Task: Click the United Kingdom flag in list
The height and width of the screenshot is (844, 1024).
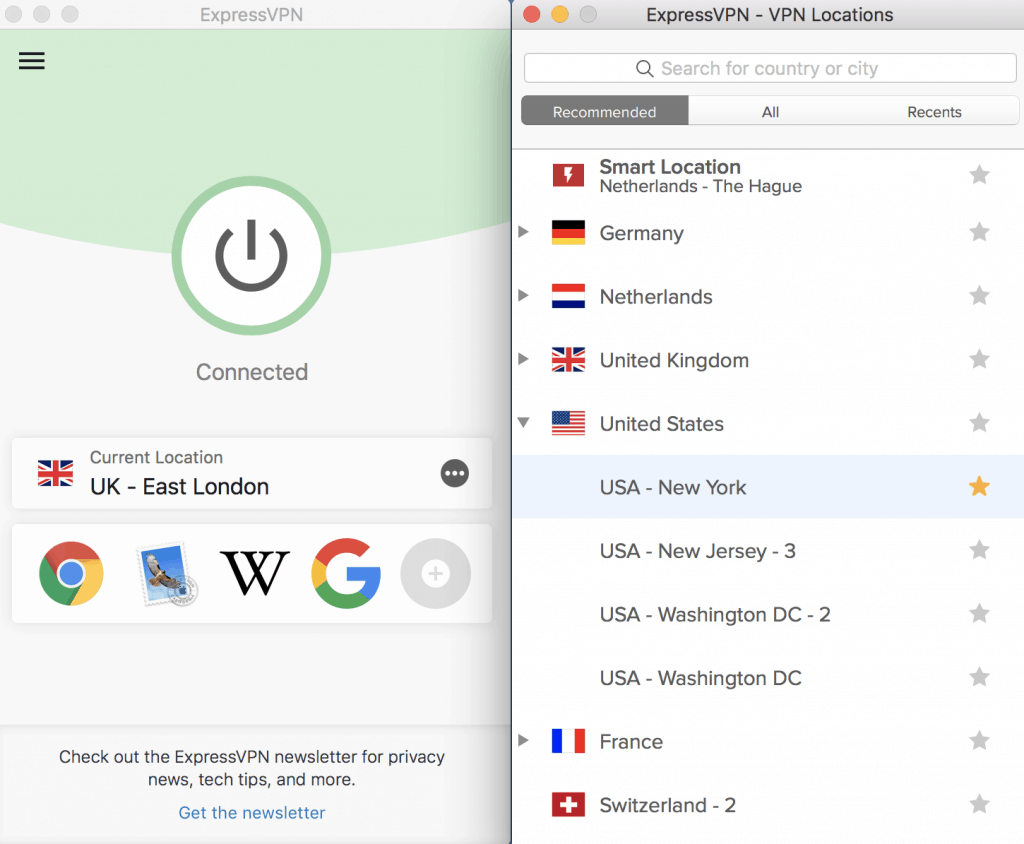Action: pos(568,359)
